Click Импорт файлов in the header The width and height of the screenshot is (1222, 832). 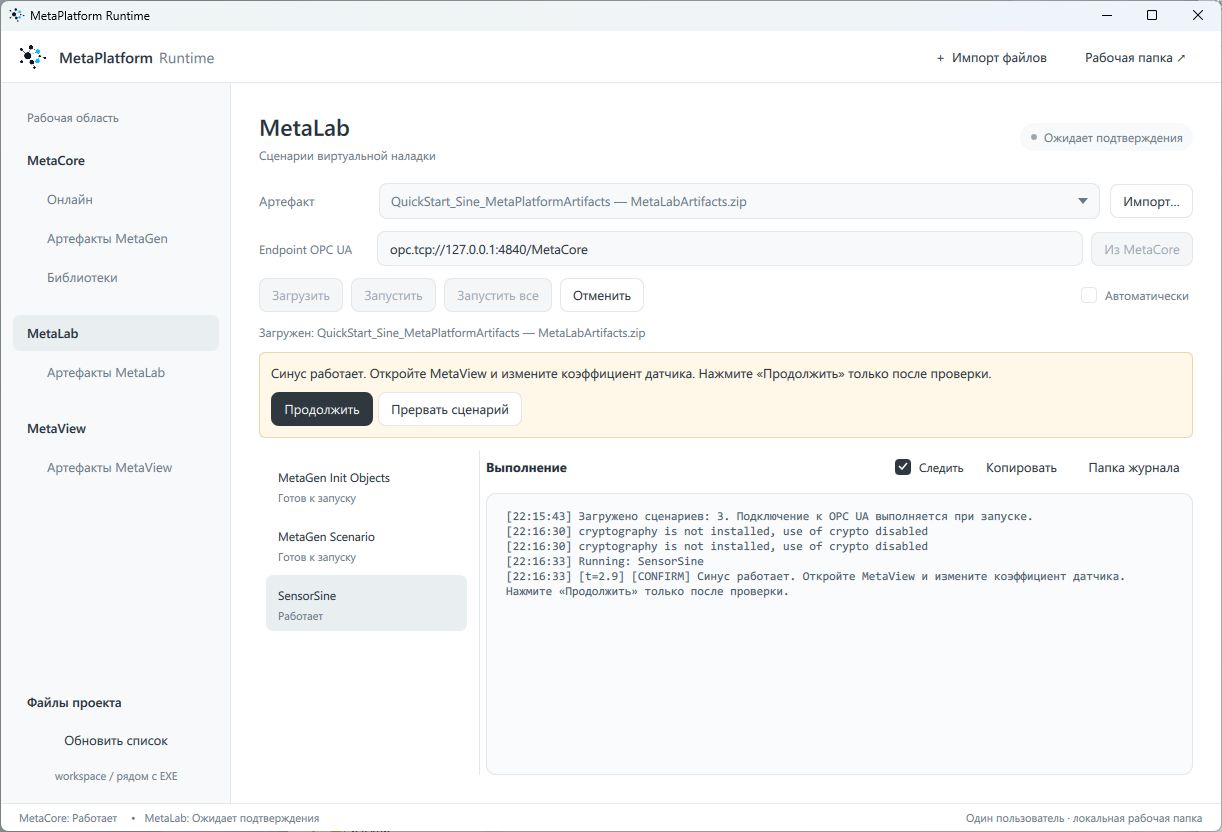point(992,58)
